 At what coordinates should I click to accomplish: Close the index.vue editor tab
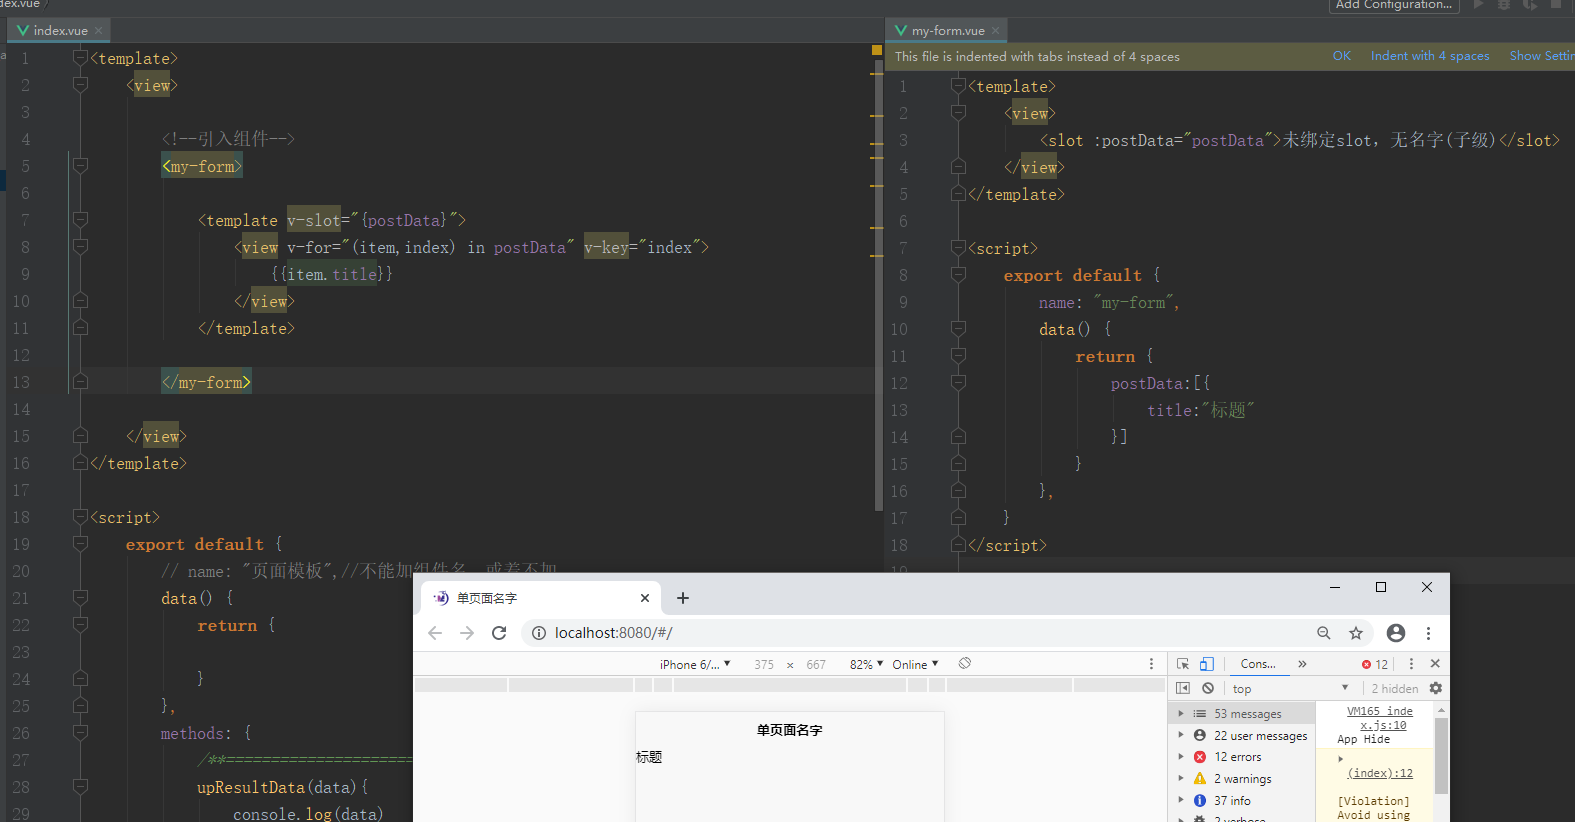pyautogui.click(x=100, y=31)
